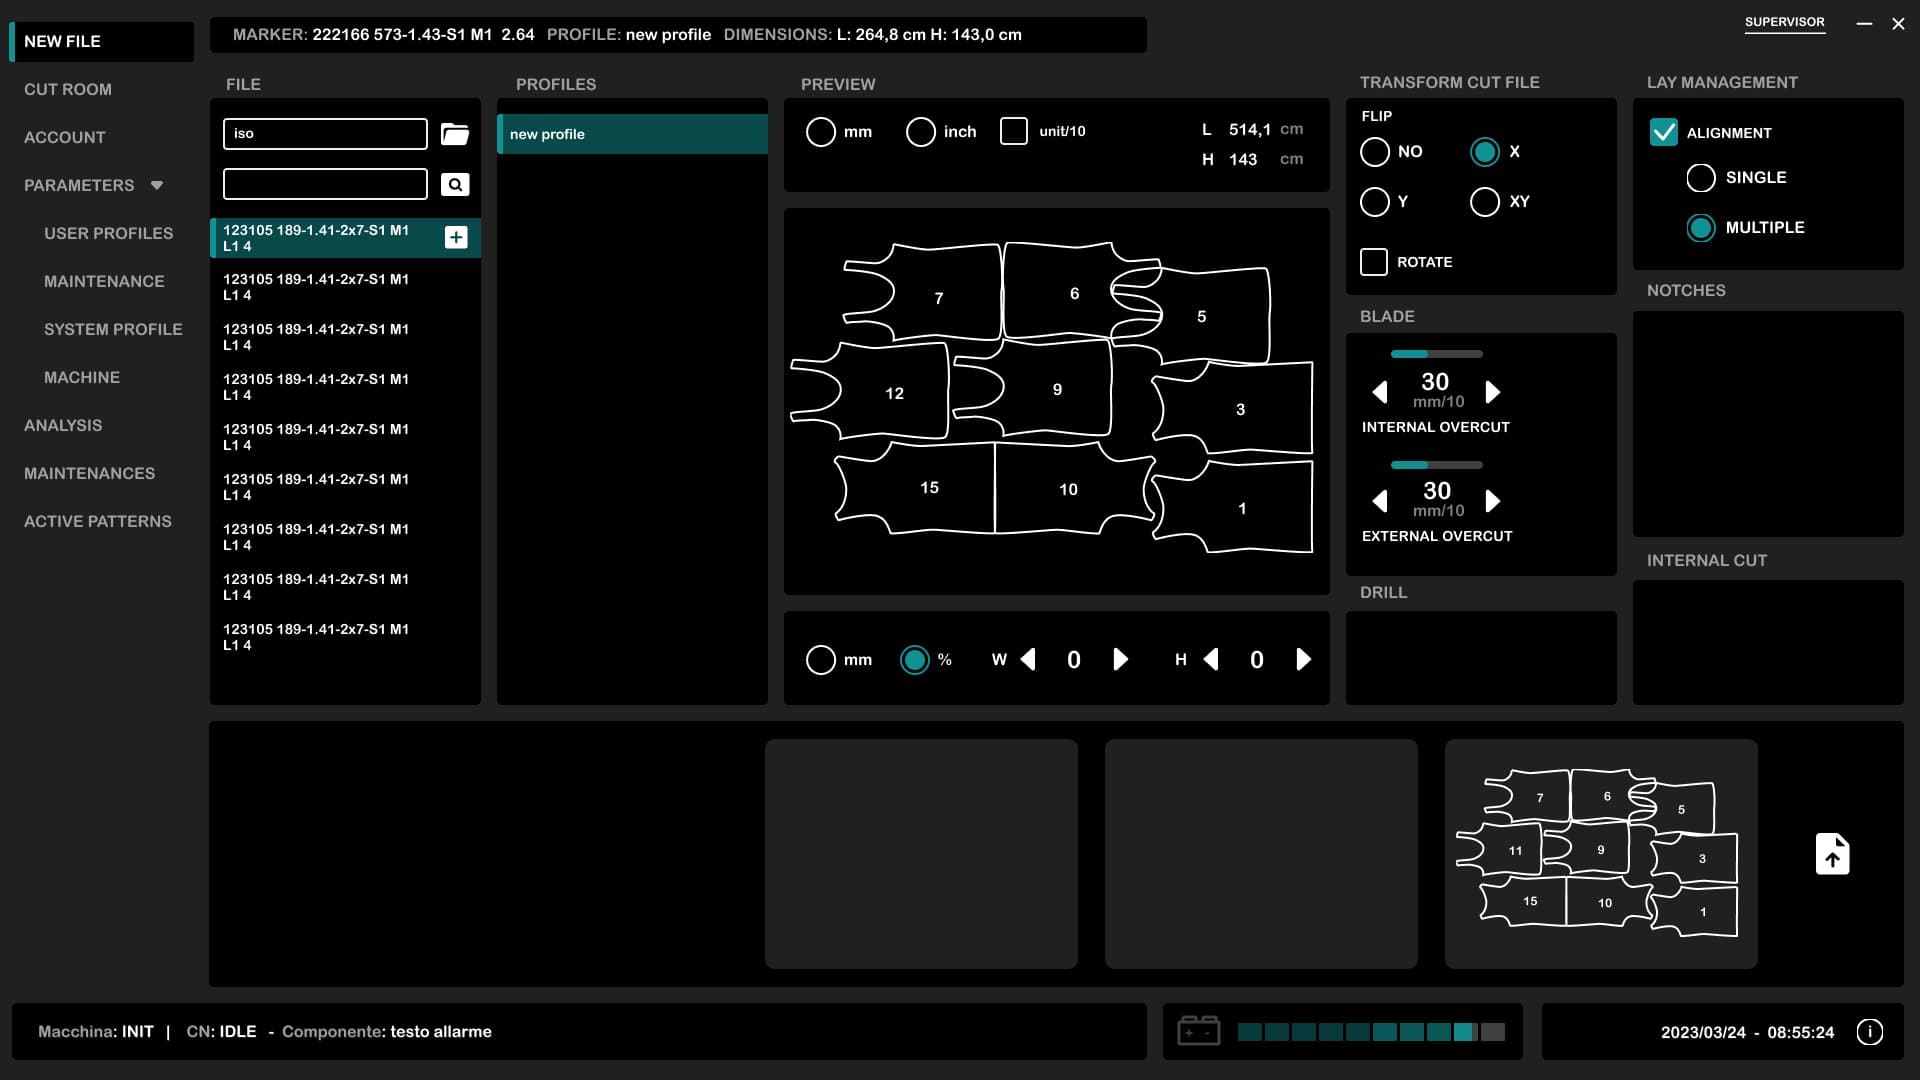1920x1080 pixels.
Task: Open the info icon in status bar
Action: click(x=1869, y=1032)
